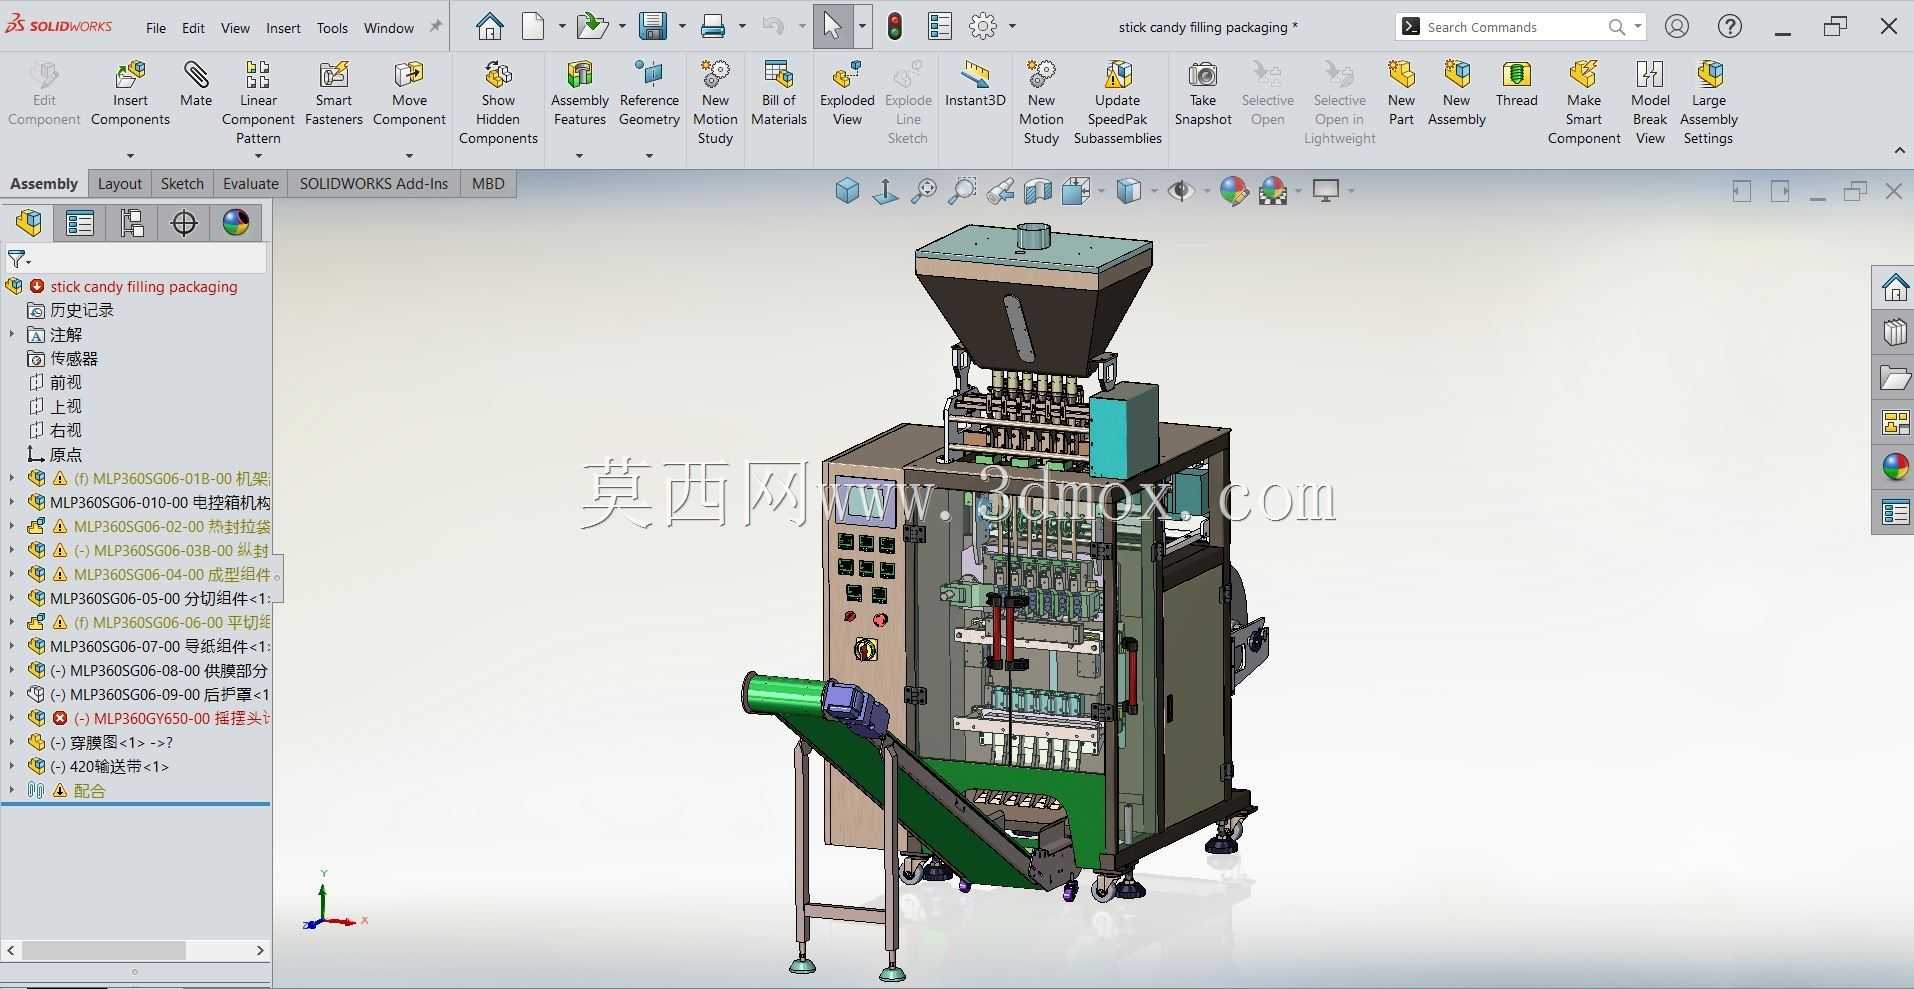Viewport: 1914px width, 989px height.
Task: Click the Rebuild traffic light icon
Action: point(895,27)
